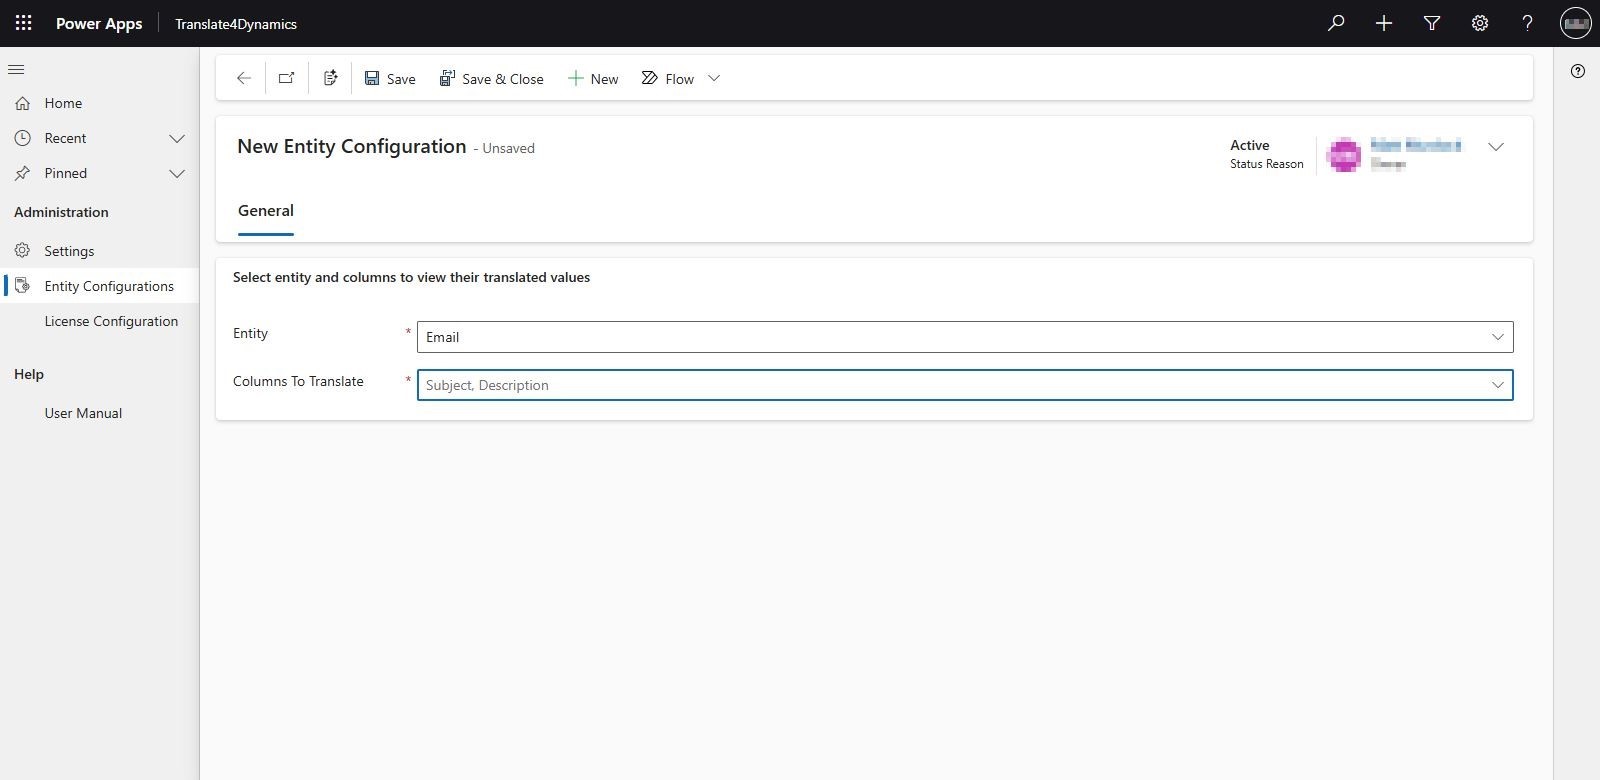This screenshot has height=780, width=1600.
Task: Click the Active status reason value
Action: 1250,145
